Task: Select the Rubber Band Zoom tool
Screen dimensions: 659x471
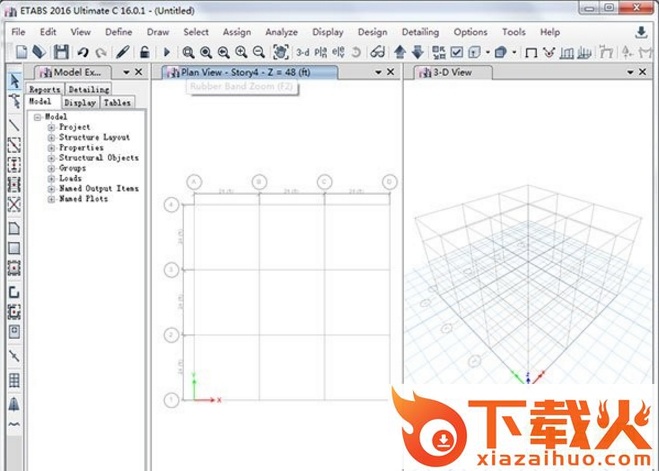Action: pos(188,52)
